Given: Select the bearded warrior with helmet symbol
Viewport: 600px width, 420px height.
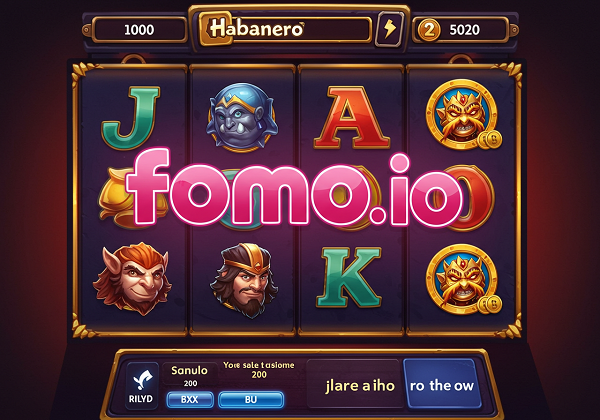Looking at the screenshot, I should pos(245,279).
